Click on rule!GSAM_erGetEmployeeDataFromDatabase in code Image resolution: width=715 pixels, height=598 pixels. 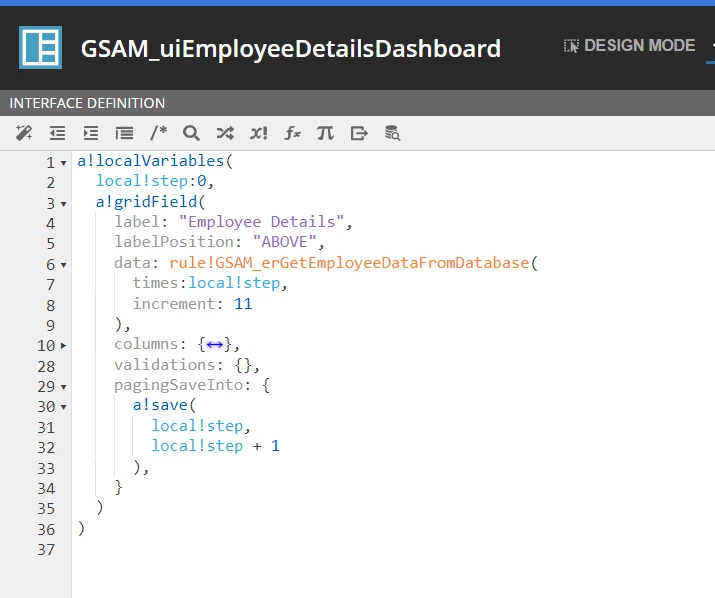[x=349, y=263]
